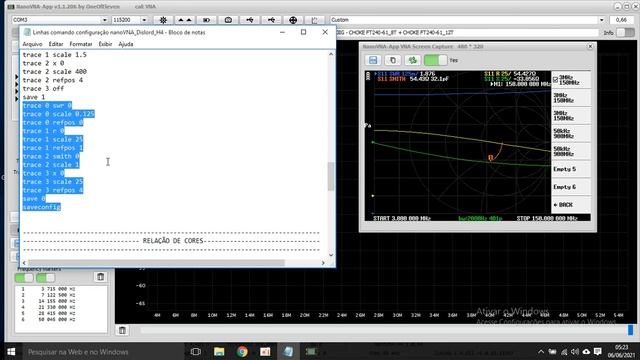Show hidden system tray icons
640x360 pixels.
(541, 351)
